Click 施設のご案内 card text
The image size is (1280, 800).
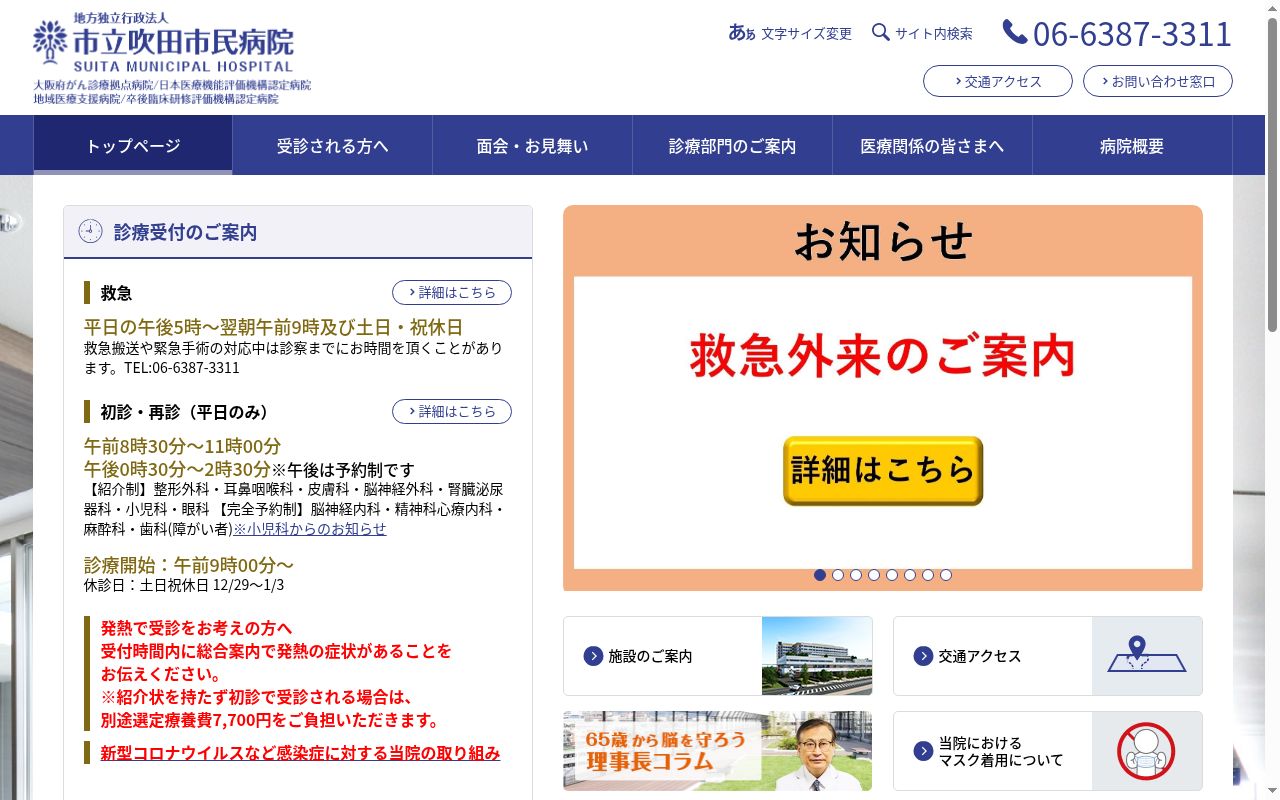650,656
